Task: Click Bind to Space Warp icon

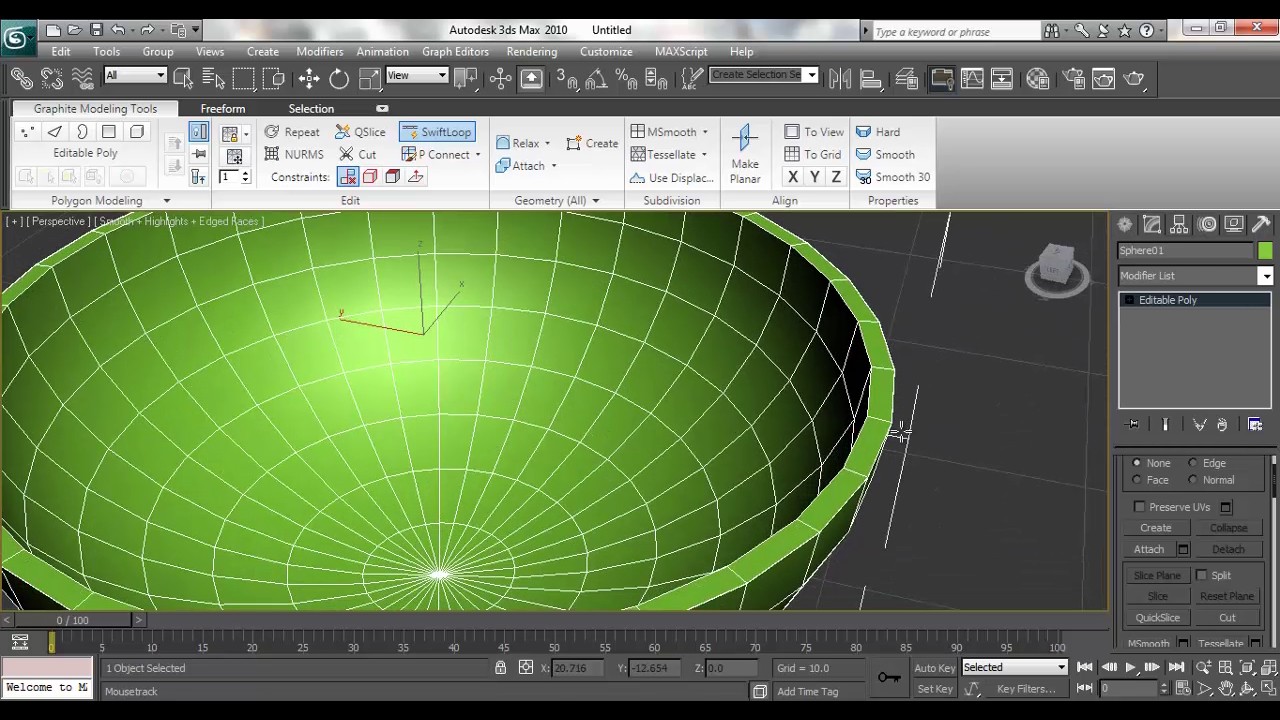Action: click(83, 78)
